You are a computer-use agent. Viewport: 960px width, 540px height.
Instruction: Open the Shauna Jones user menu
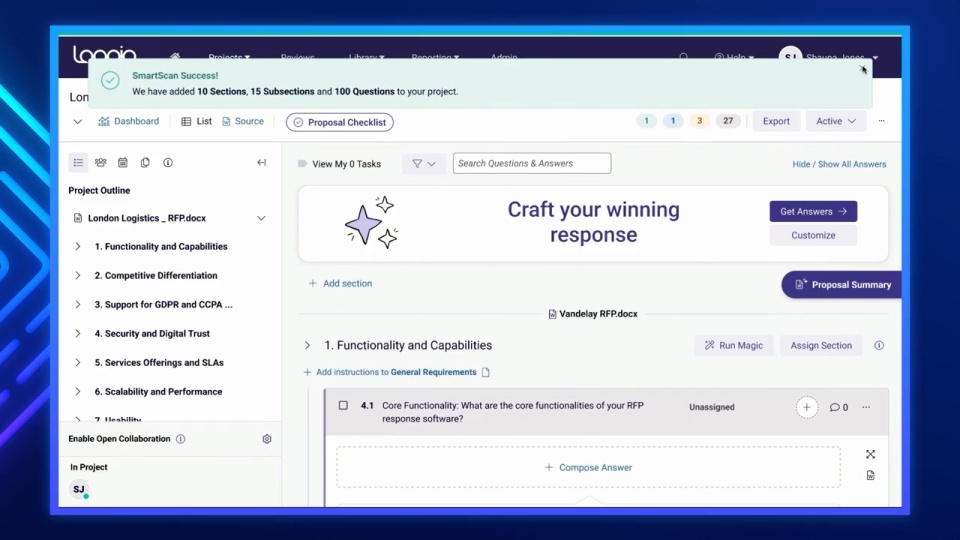point(828,58)
